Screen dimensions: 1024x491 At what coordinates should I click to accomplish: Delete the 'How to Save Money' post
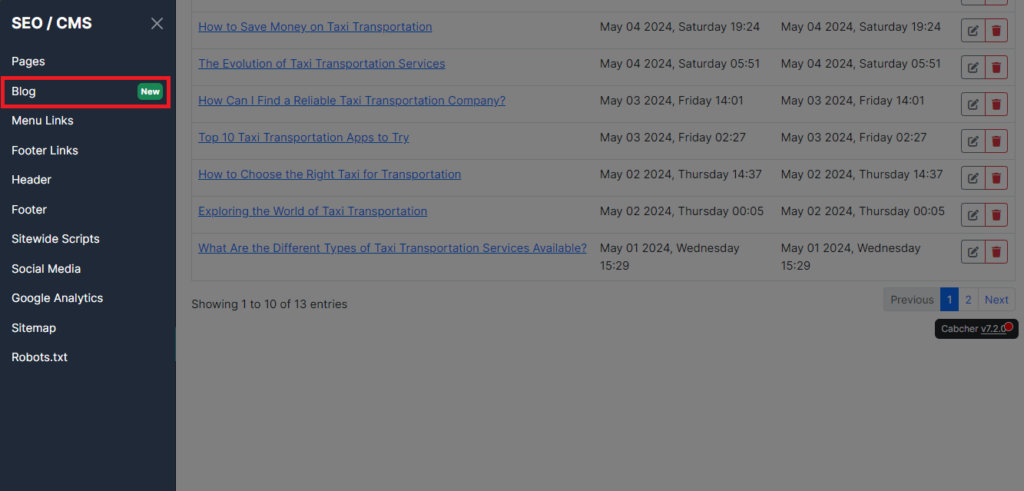[996, 31]
